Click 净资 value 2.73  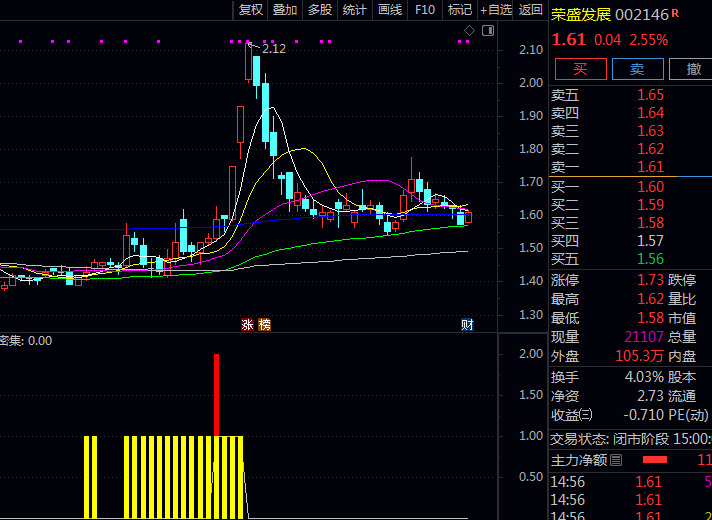tap(650, 396)
